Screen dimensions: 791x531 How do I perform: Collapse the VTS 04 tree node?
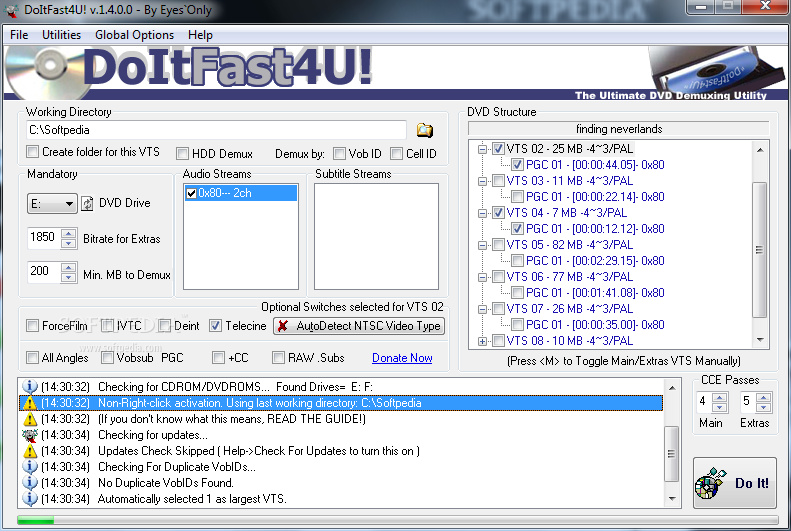[x=482, y=213]
